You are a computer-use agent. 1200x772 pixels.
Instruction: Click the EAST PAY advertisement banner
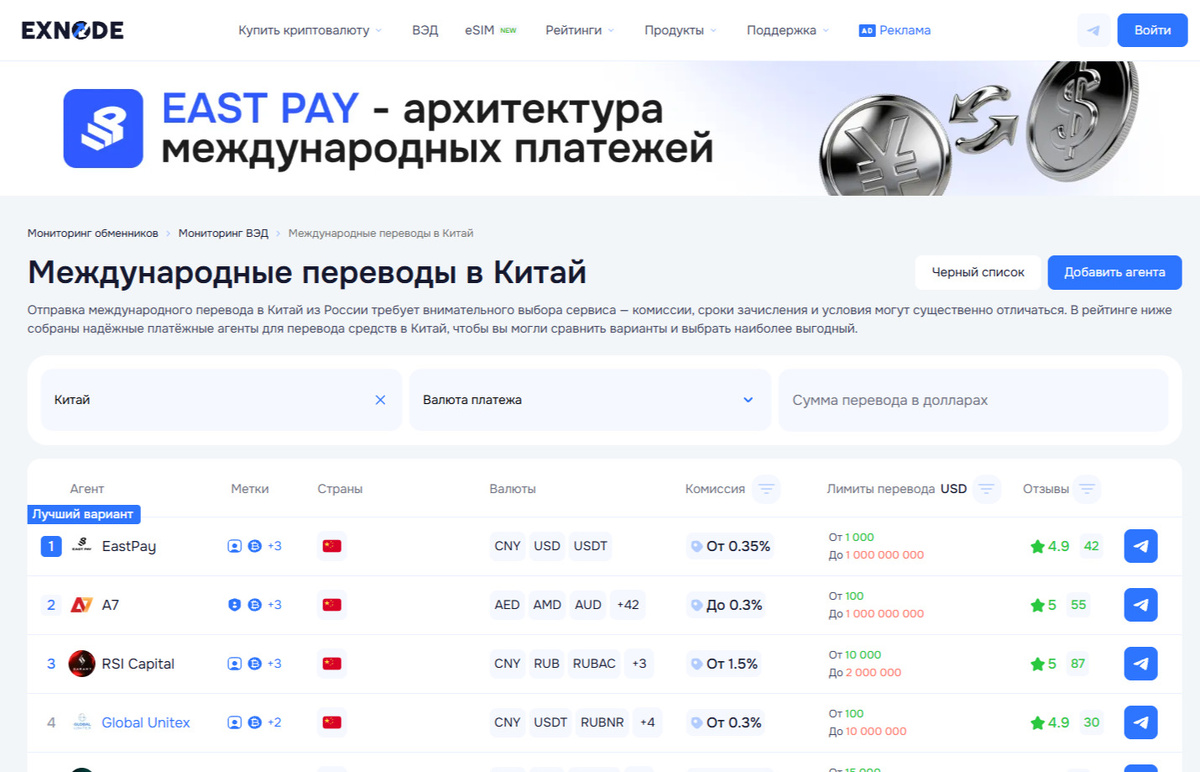[x=600, y=128]
